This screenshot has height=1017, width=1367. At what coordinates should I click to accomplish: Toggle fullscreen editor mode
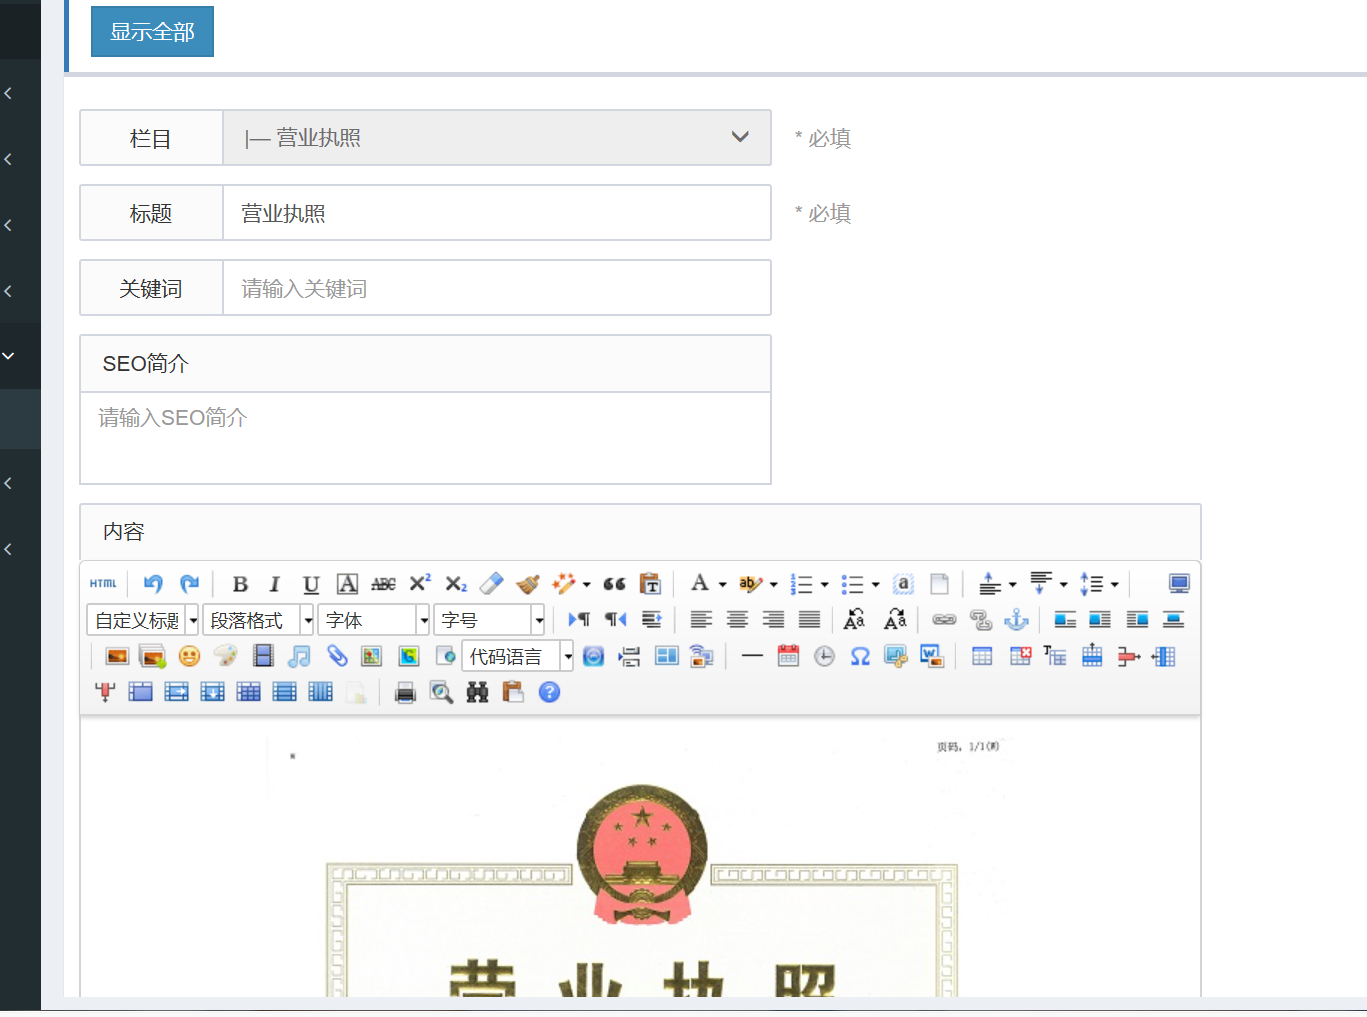point(1179,584)
